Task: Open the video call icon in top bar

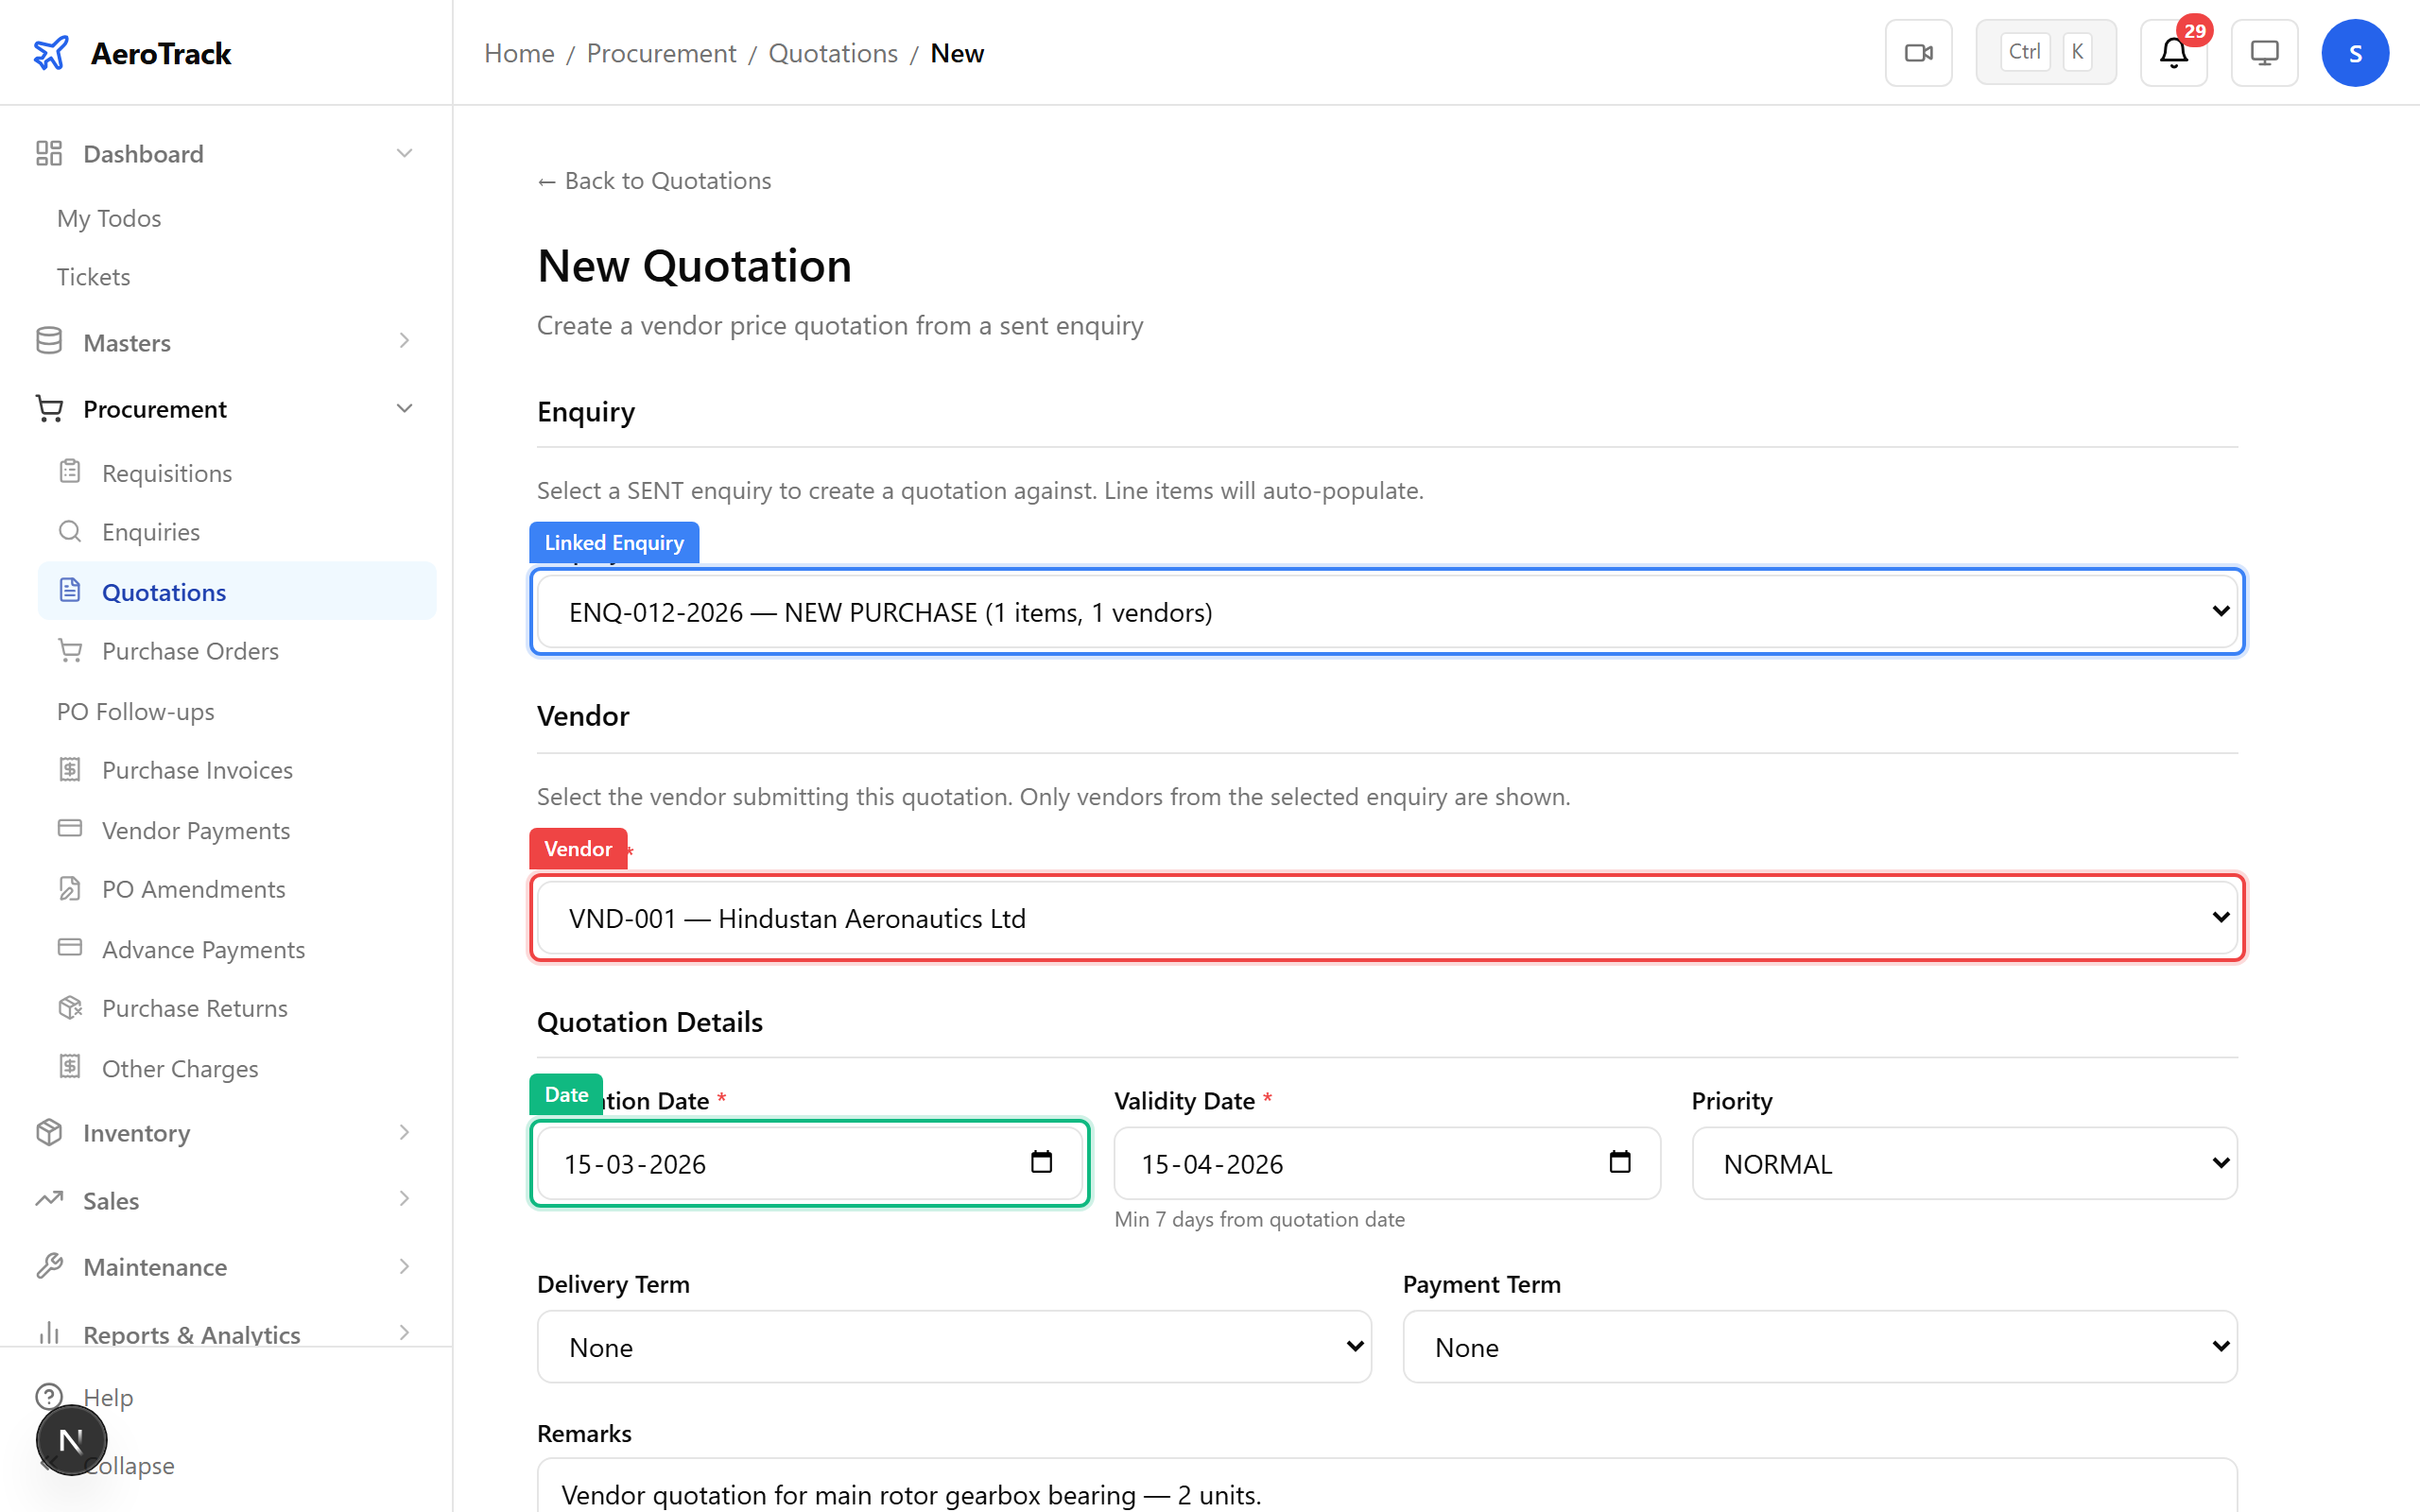Action: point(1918,52)
